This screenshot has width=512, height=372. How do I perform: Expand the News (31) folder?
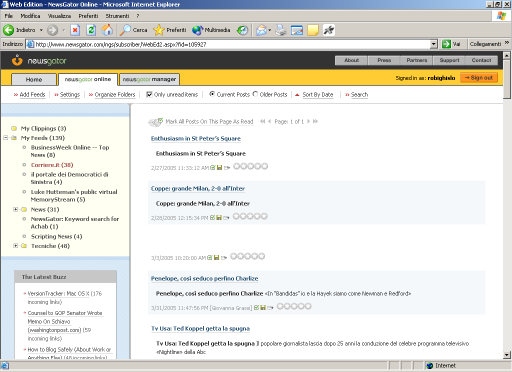15,209
